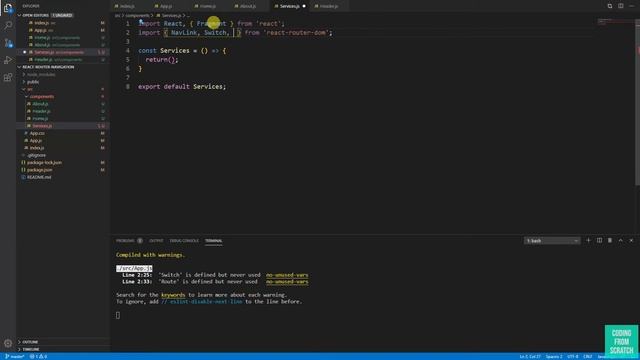The width and height of the screenshot is (640, 360).
Task: Open the terminal shell selector dropdown showing bash
Action: click(552, 241)
